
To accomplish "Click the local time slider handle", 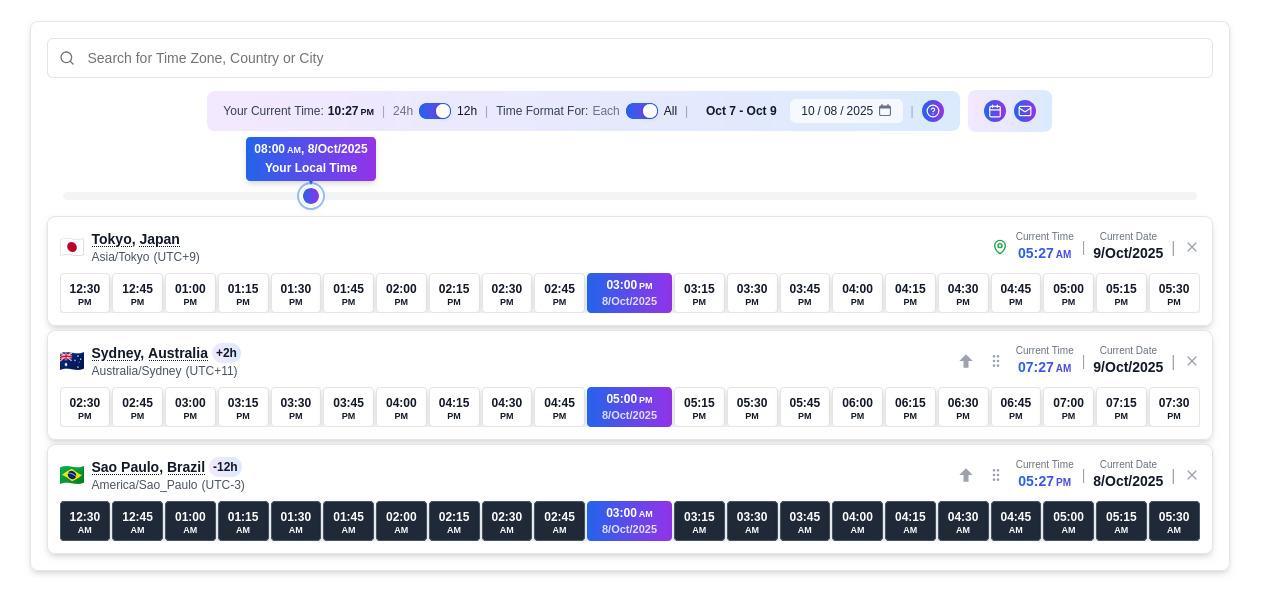I will pyautogui.click(x=311, y=196).
